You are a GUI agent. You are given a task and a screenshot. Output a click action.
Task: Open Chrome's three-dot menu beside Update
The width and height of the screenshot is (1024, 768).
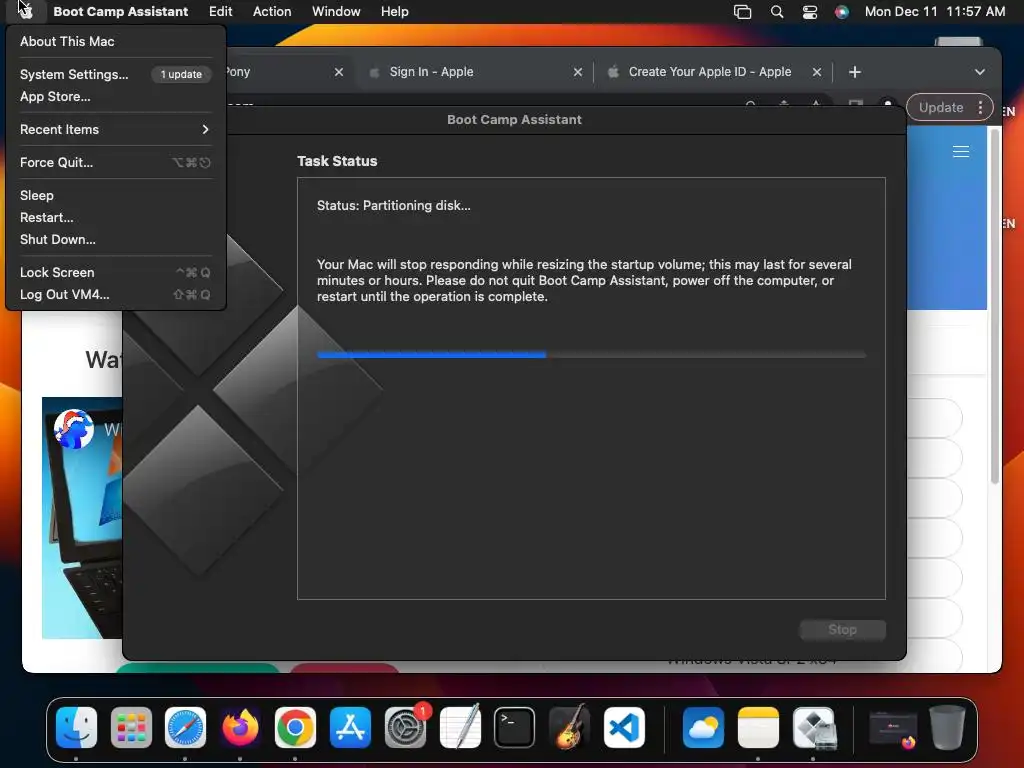tap(980, 108)
